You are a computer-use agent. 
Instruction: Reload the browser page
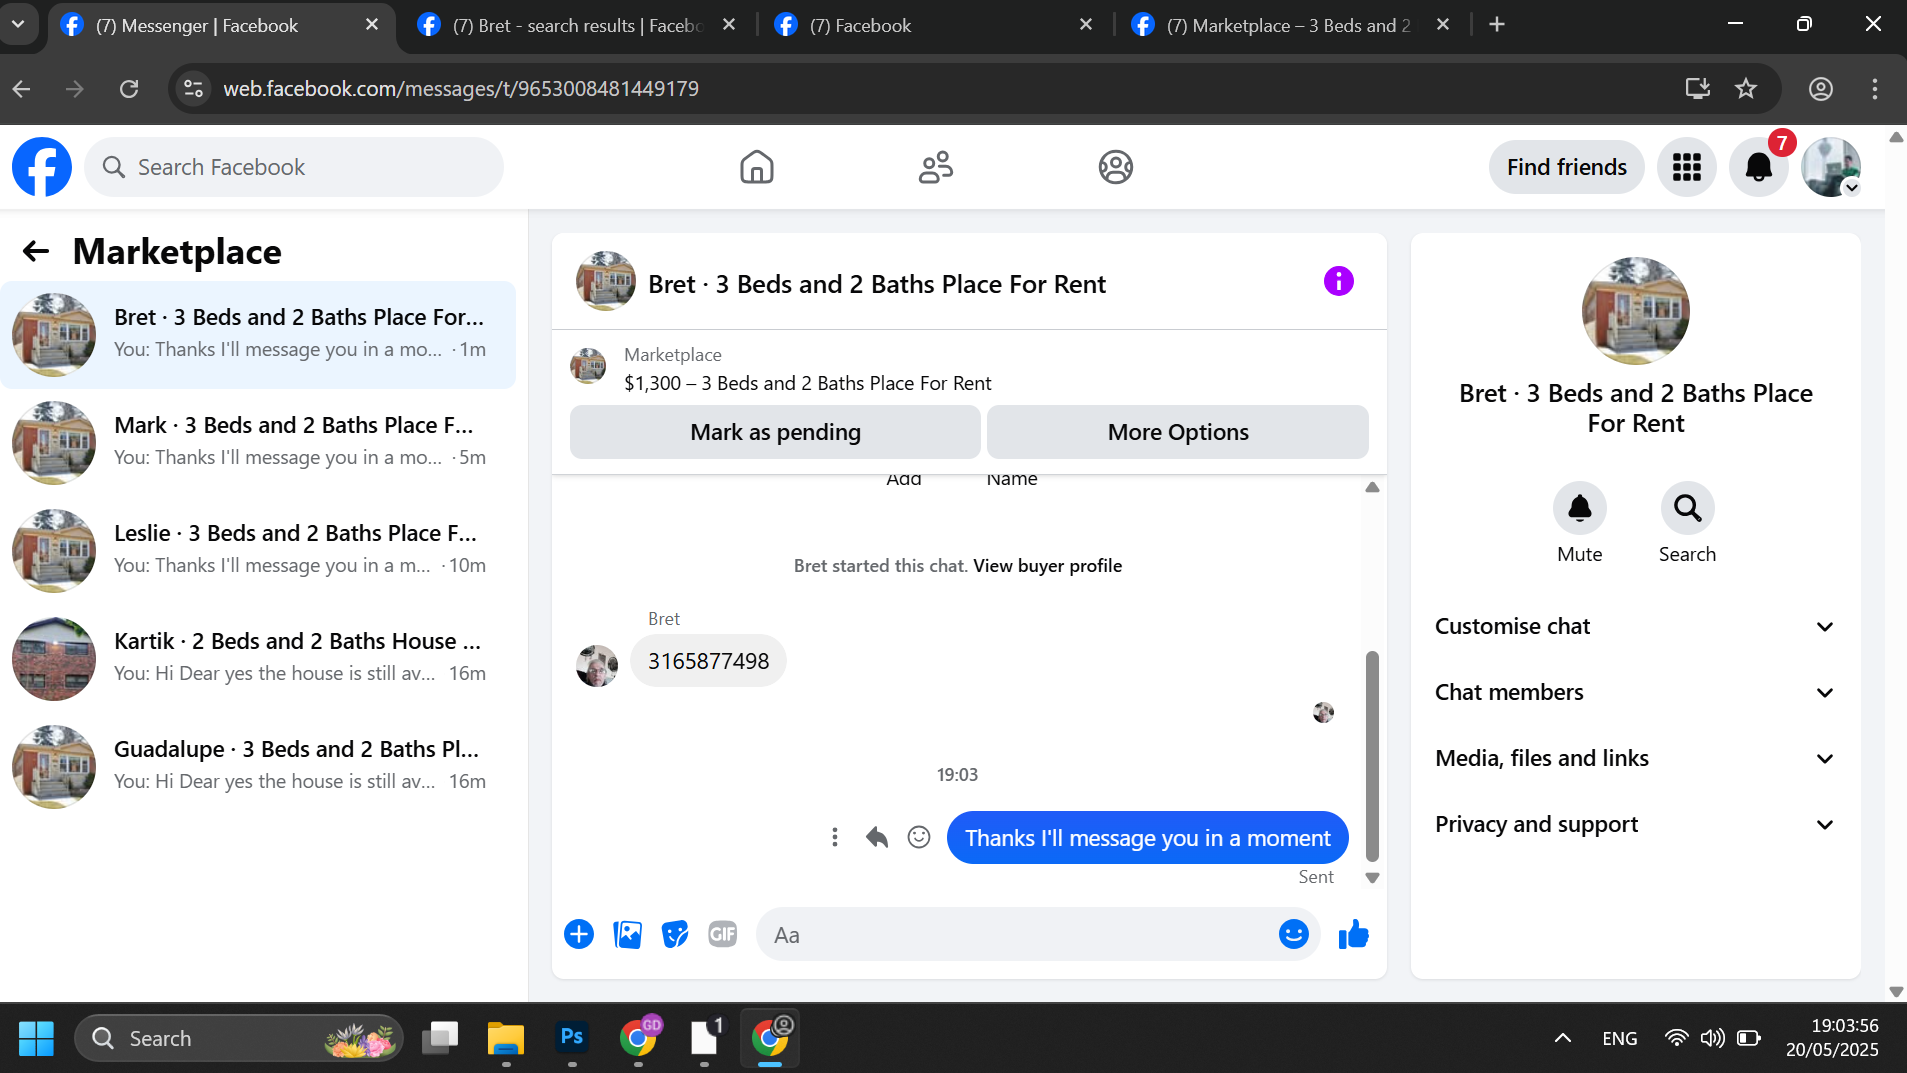point(129,89)
